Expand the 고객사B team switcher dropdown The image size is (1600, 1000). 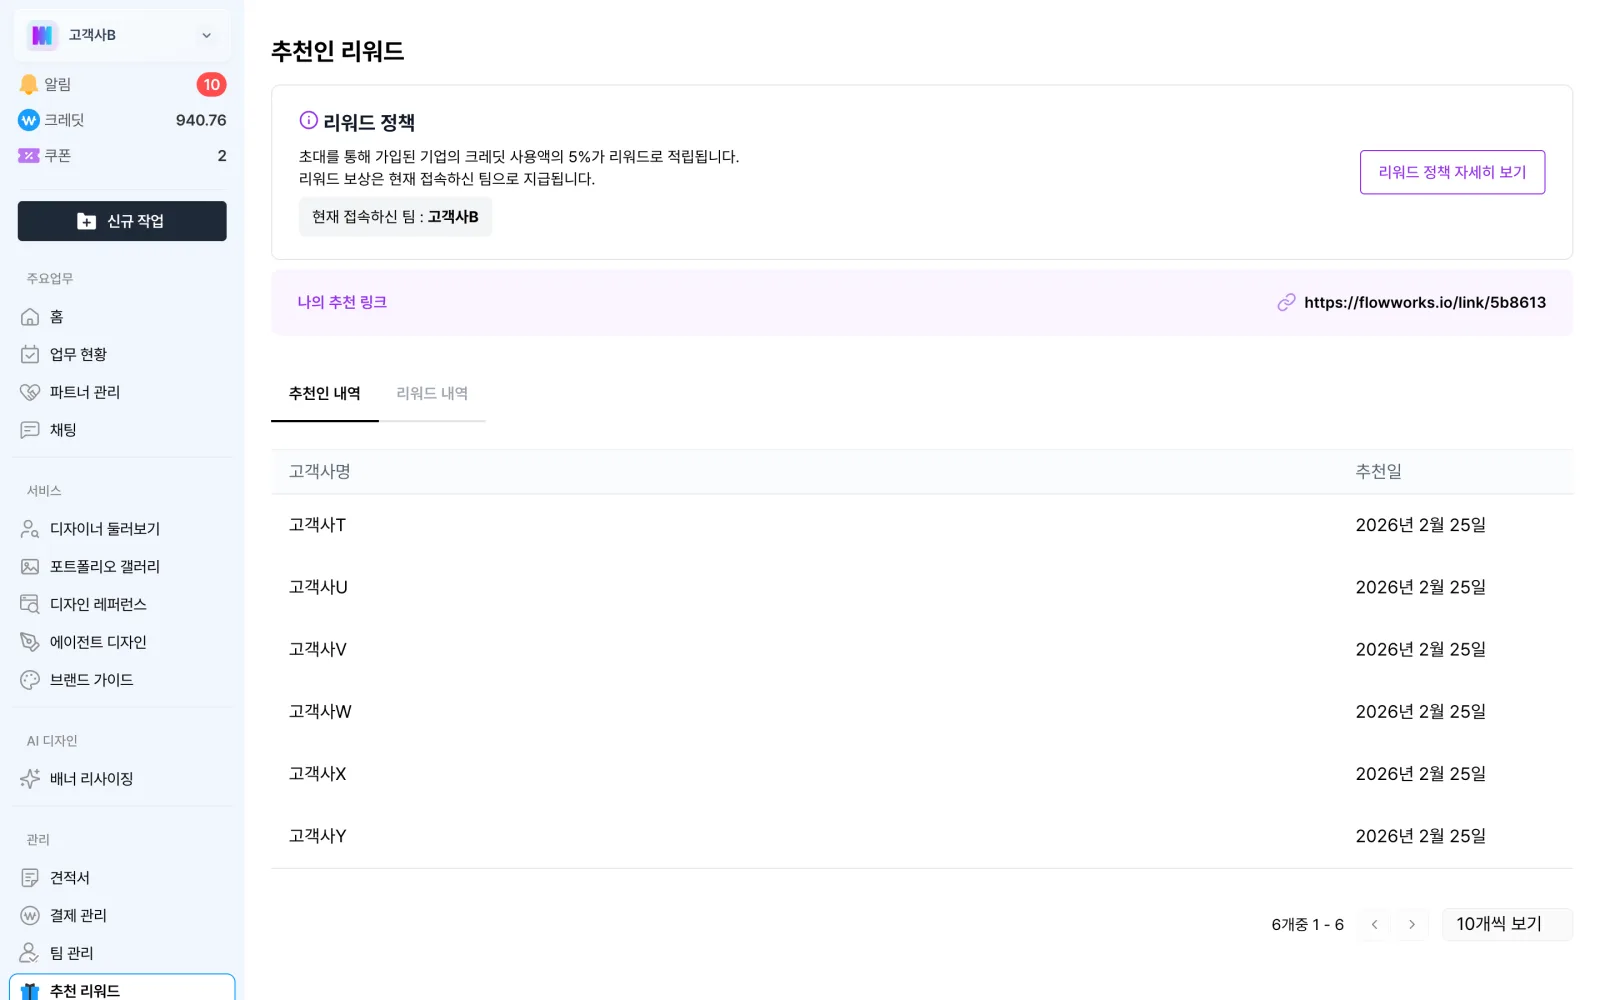pos(122,35)
